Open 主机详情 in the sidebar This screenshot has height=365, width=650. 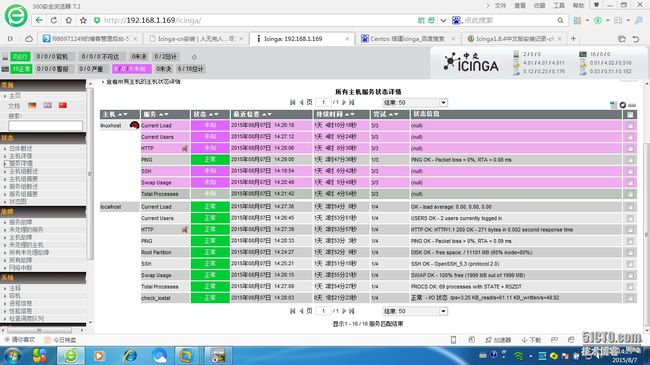(21, 156)
